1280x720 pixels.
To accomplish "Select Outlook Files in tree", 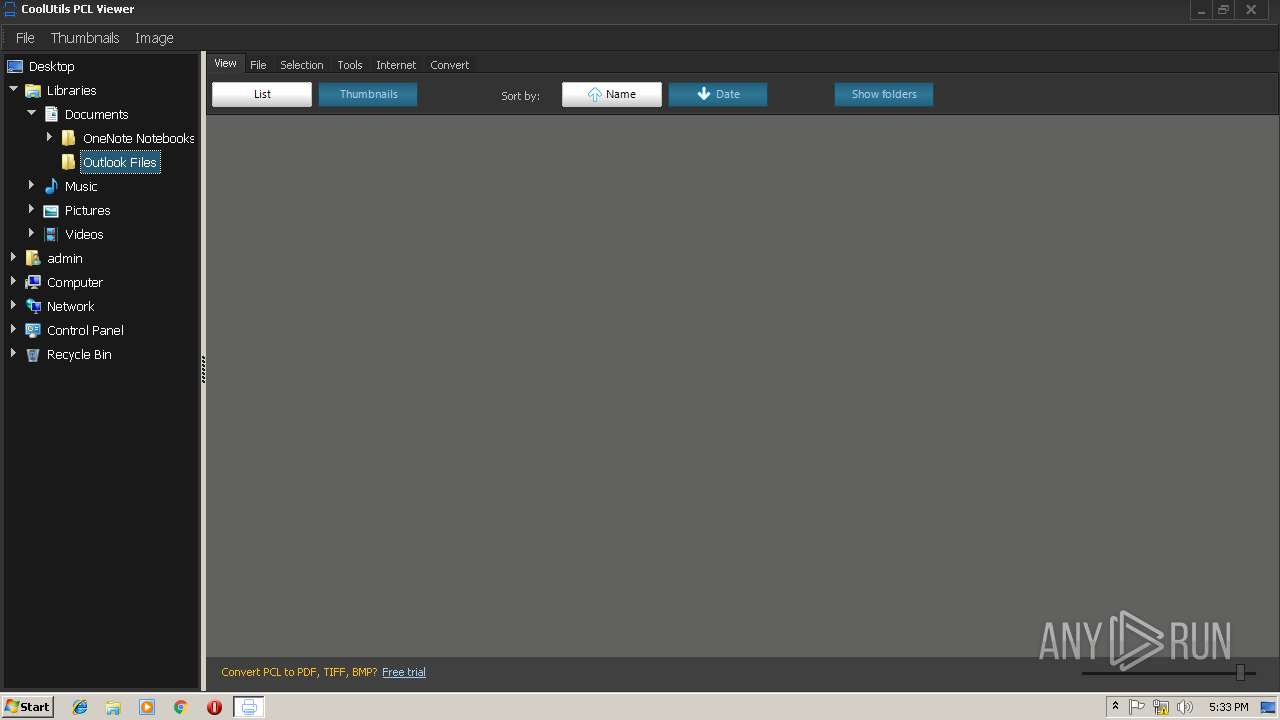I will [120, 162].
